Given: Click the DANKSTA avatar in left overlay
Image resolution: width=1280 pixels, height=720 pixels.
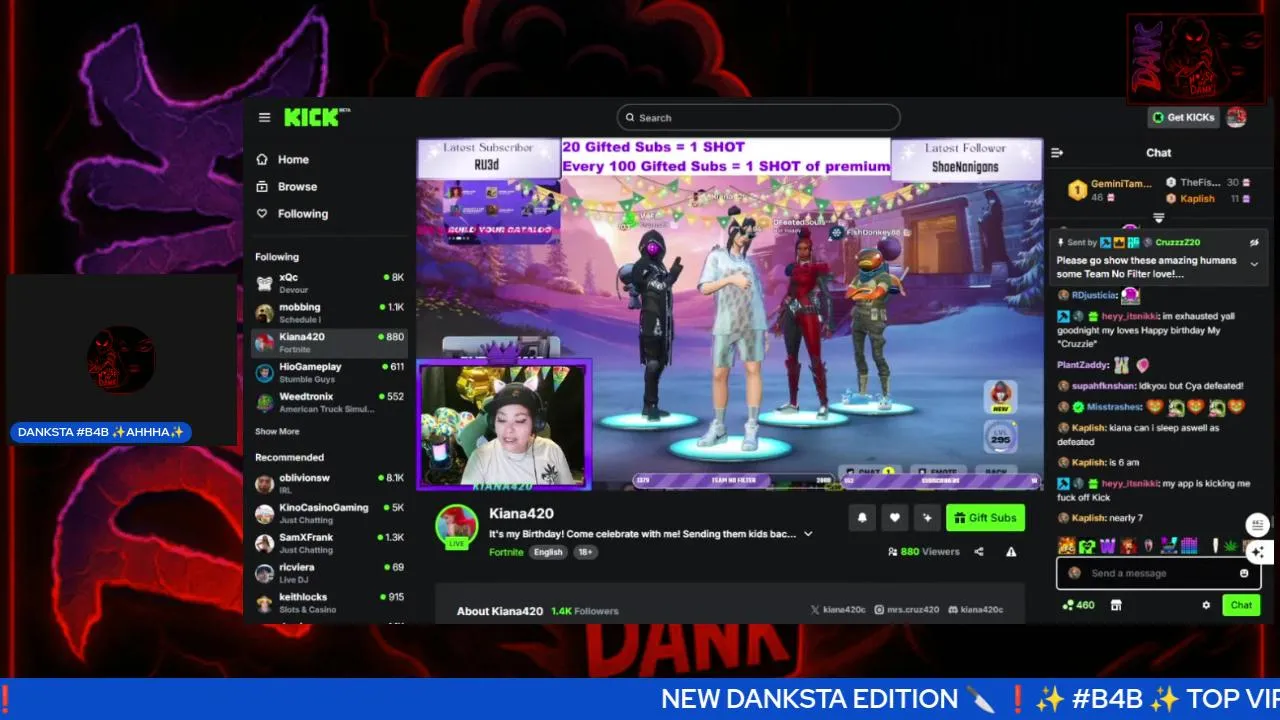Looking at the screenshot, I should pos(120,358).
